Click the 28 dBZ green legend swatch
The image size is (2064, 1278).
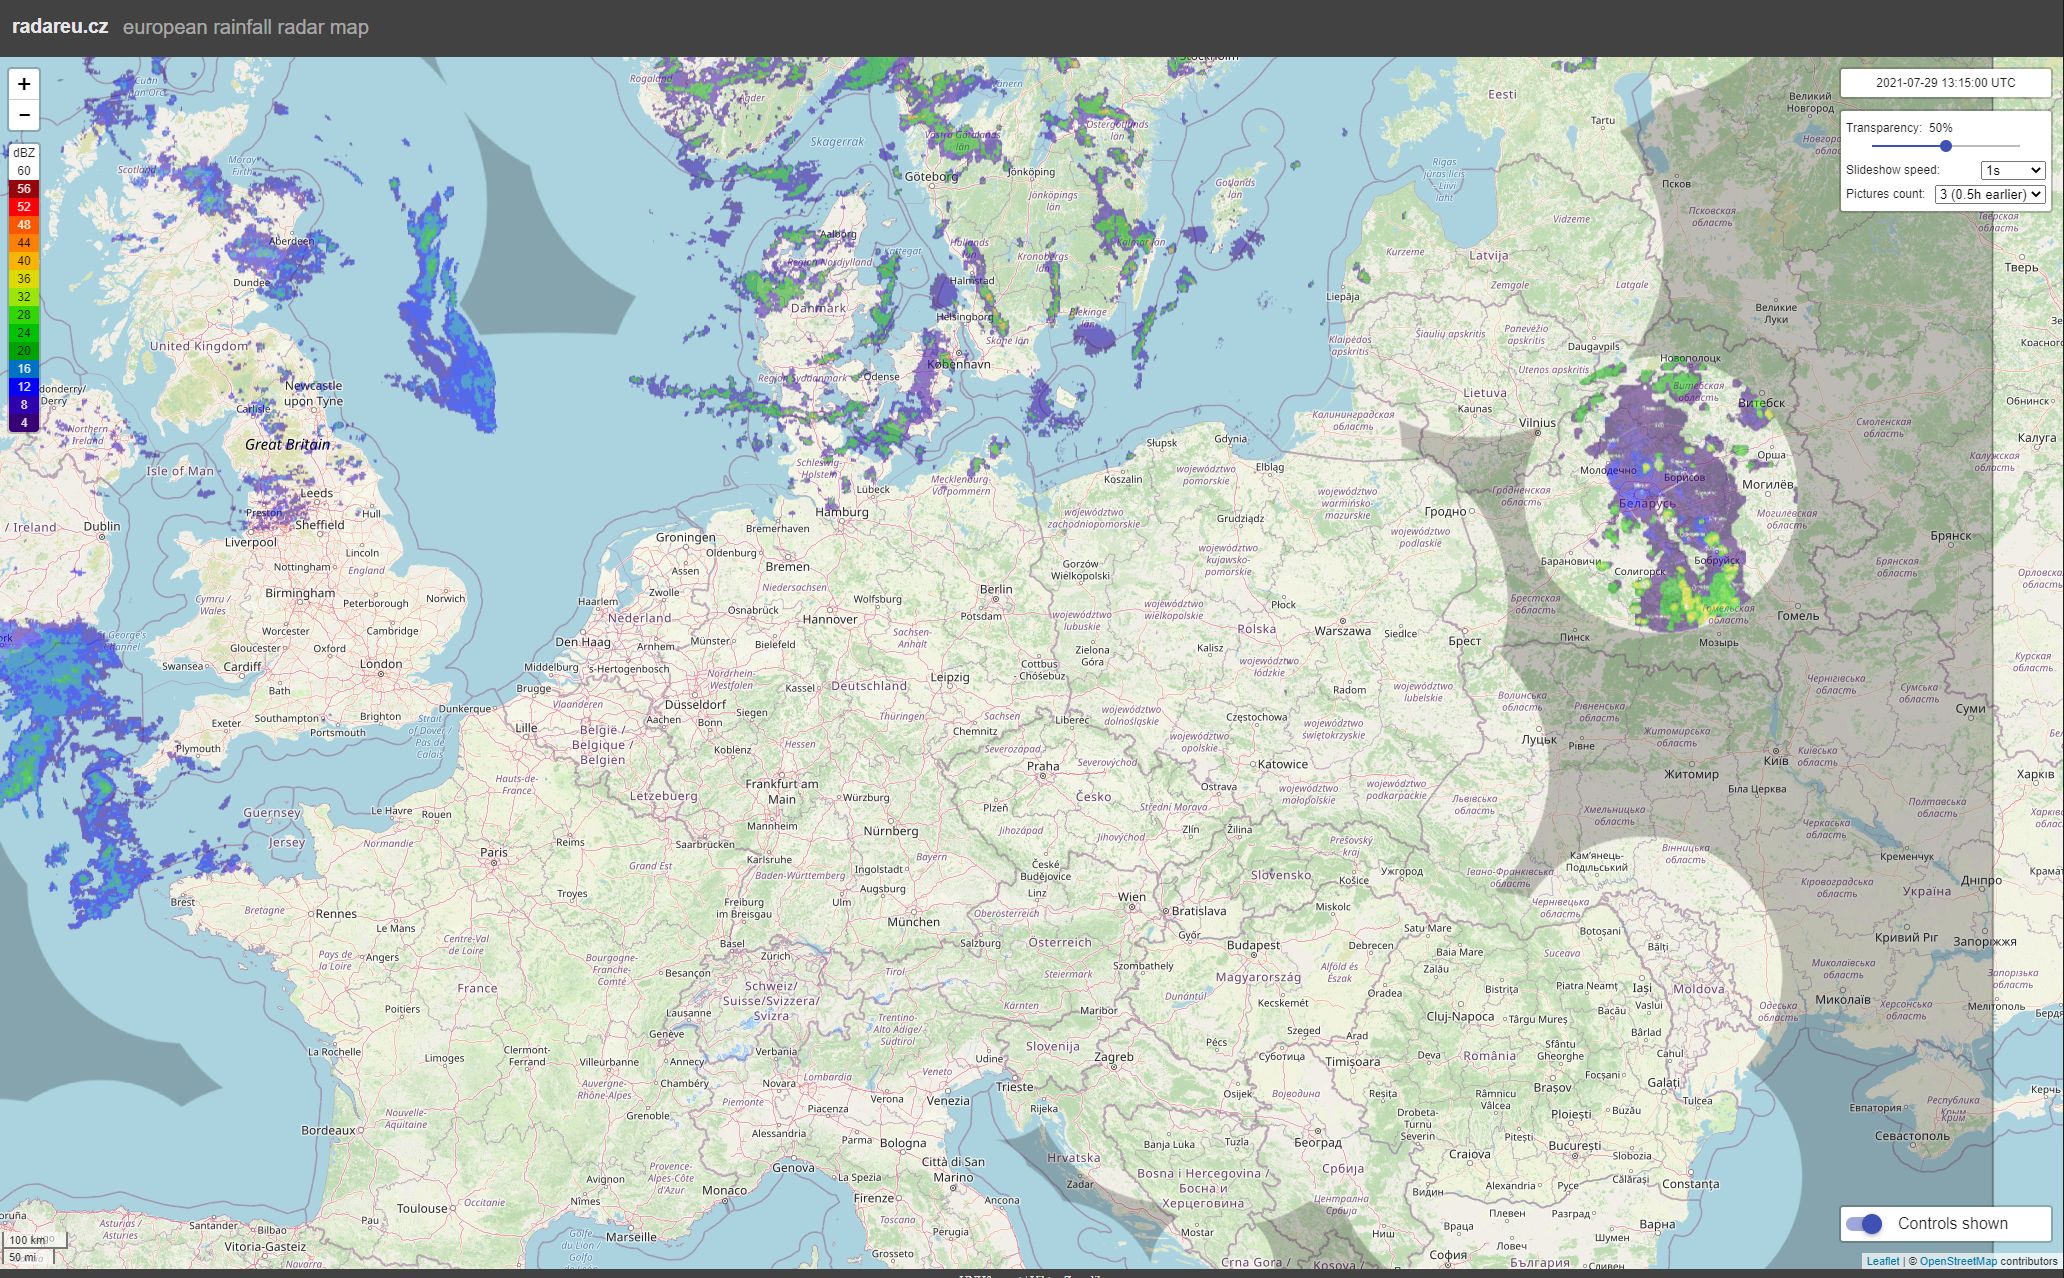coord(24,315)
